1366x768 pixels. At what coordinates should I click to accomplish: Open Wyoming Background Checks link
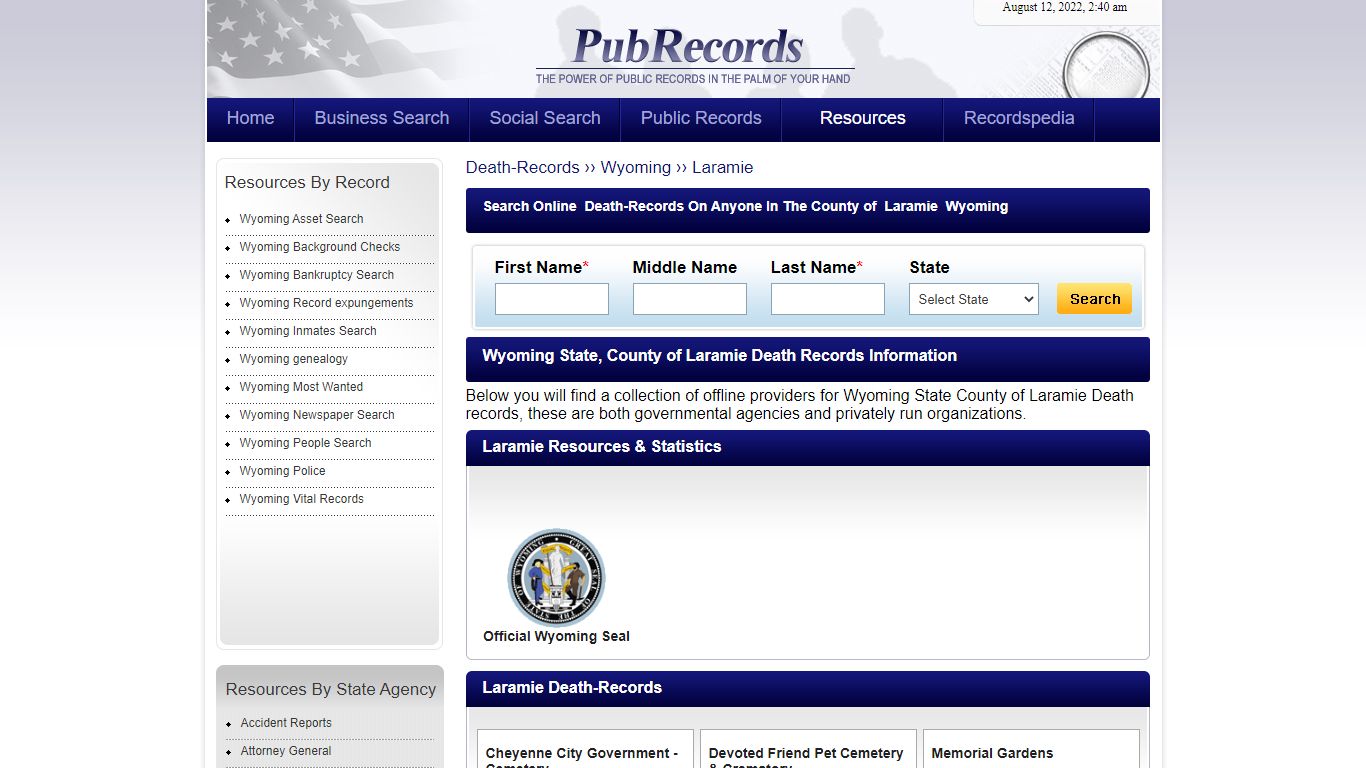pos(320,247)
